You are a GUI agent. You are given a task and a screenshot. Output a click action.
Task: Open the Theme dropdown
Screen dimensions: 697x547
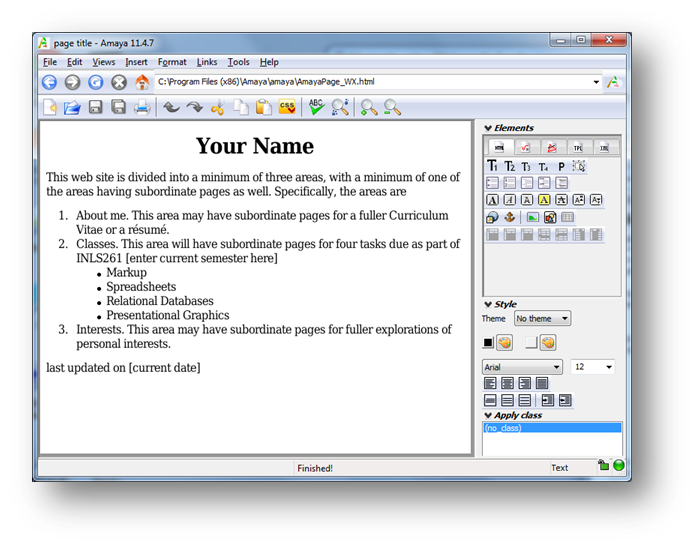pyautogui.click(x=542, y=319)
